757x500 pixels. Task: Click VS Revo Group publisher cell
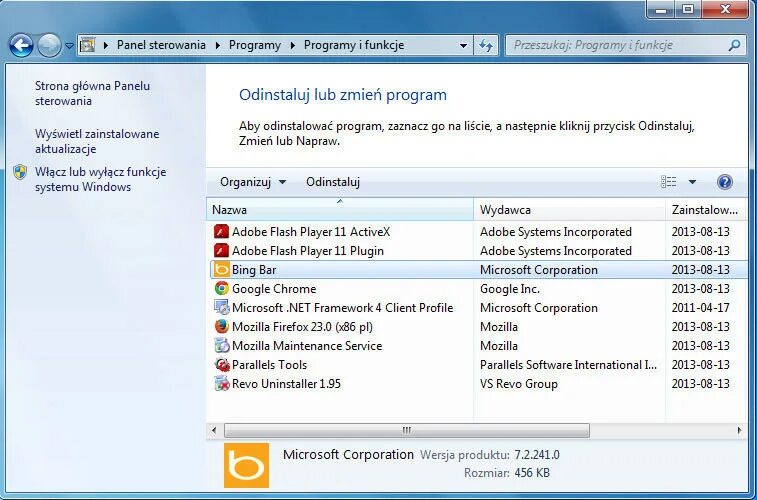(519, 384)
